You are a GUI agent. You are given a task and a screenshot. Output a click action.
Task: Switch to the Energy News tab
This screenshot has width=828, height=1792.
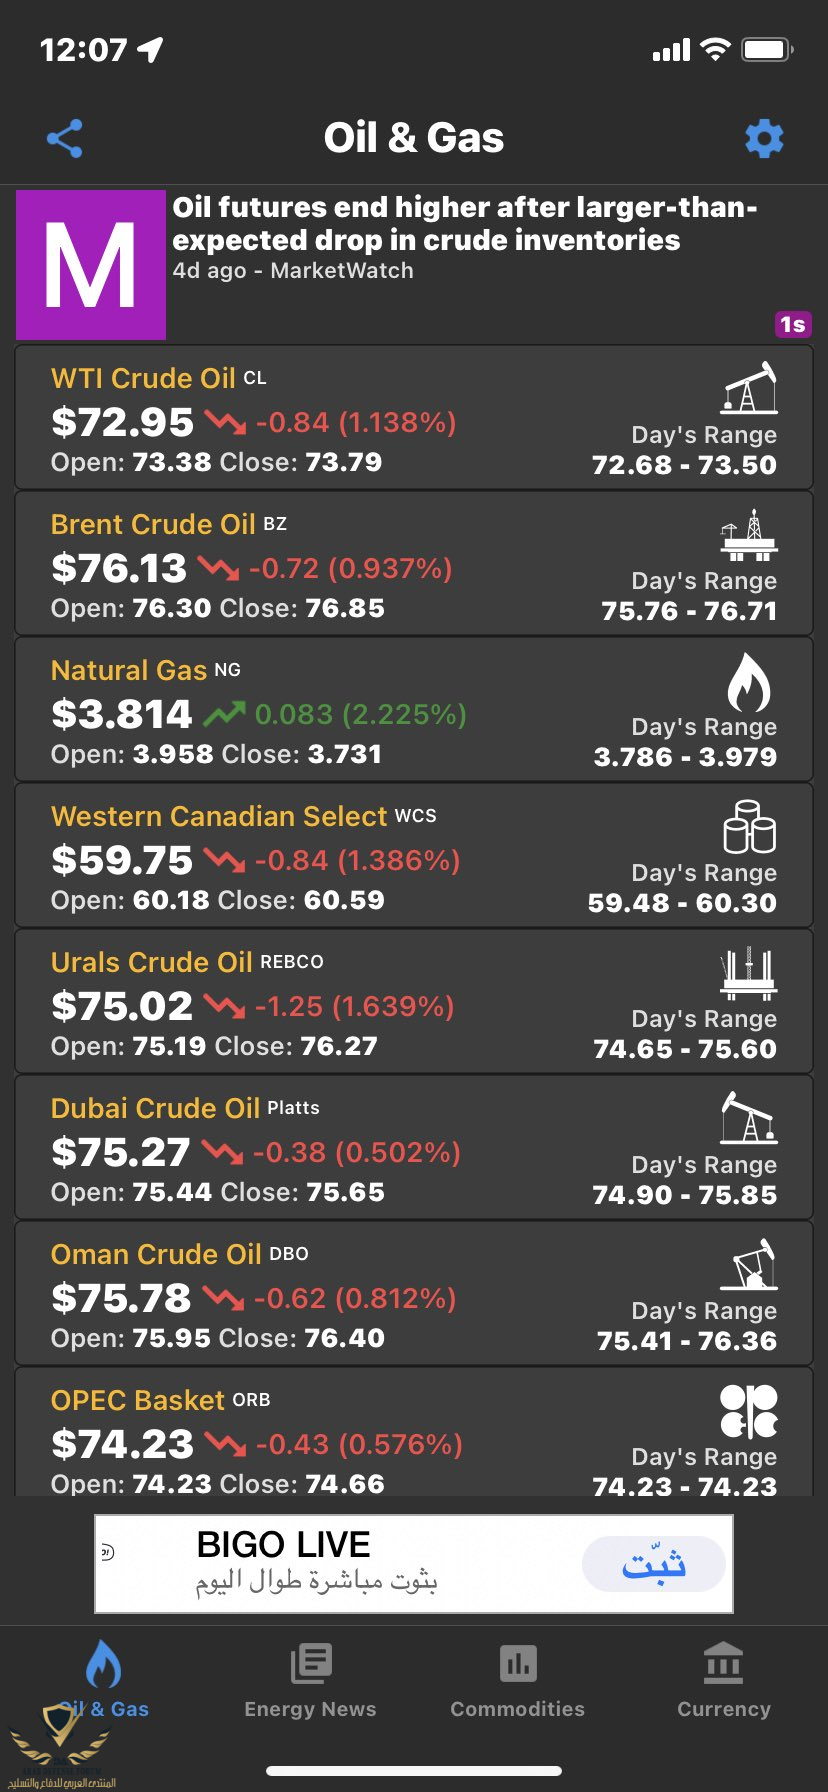(310, 1681)
